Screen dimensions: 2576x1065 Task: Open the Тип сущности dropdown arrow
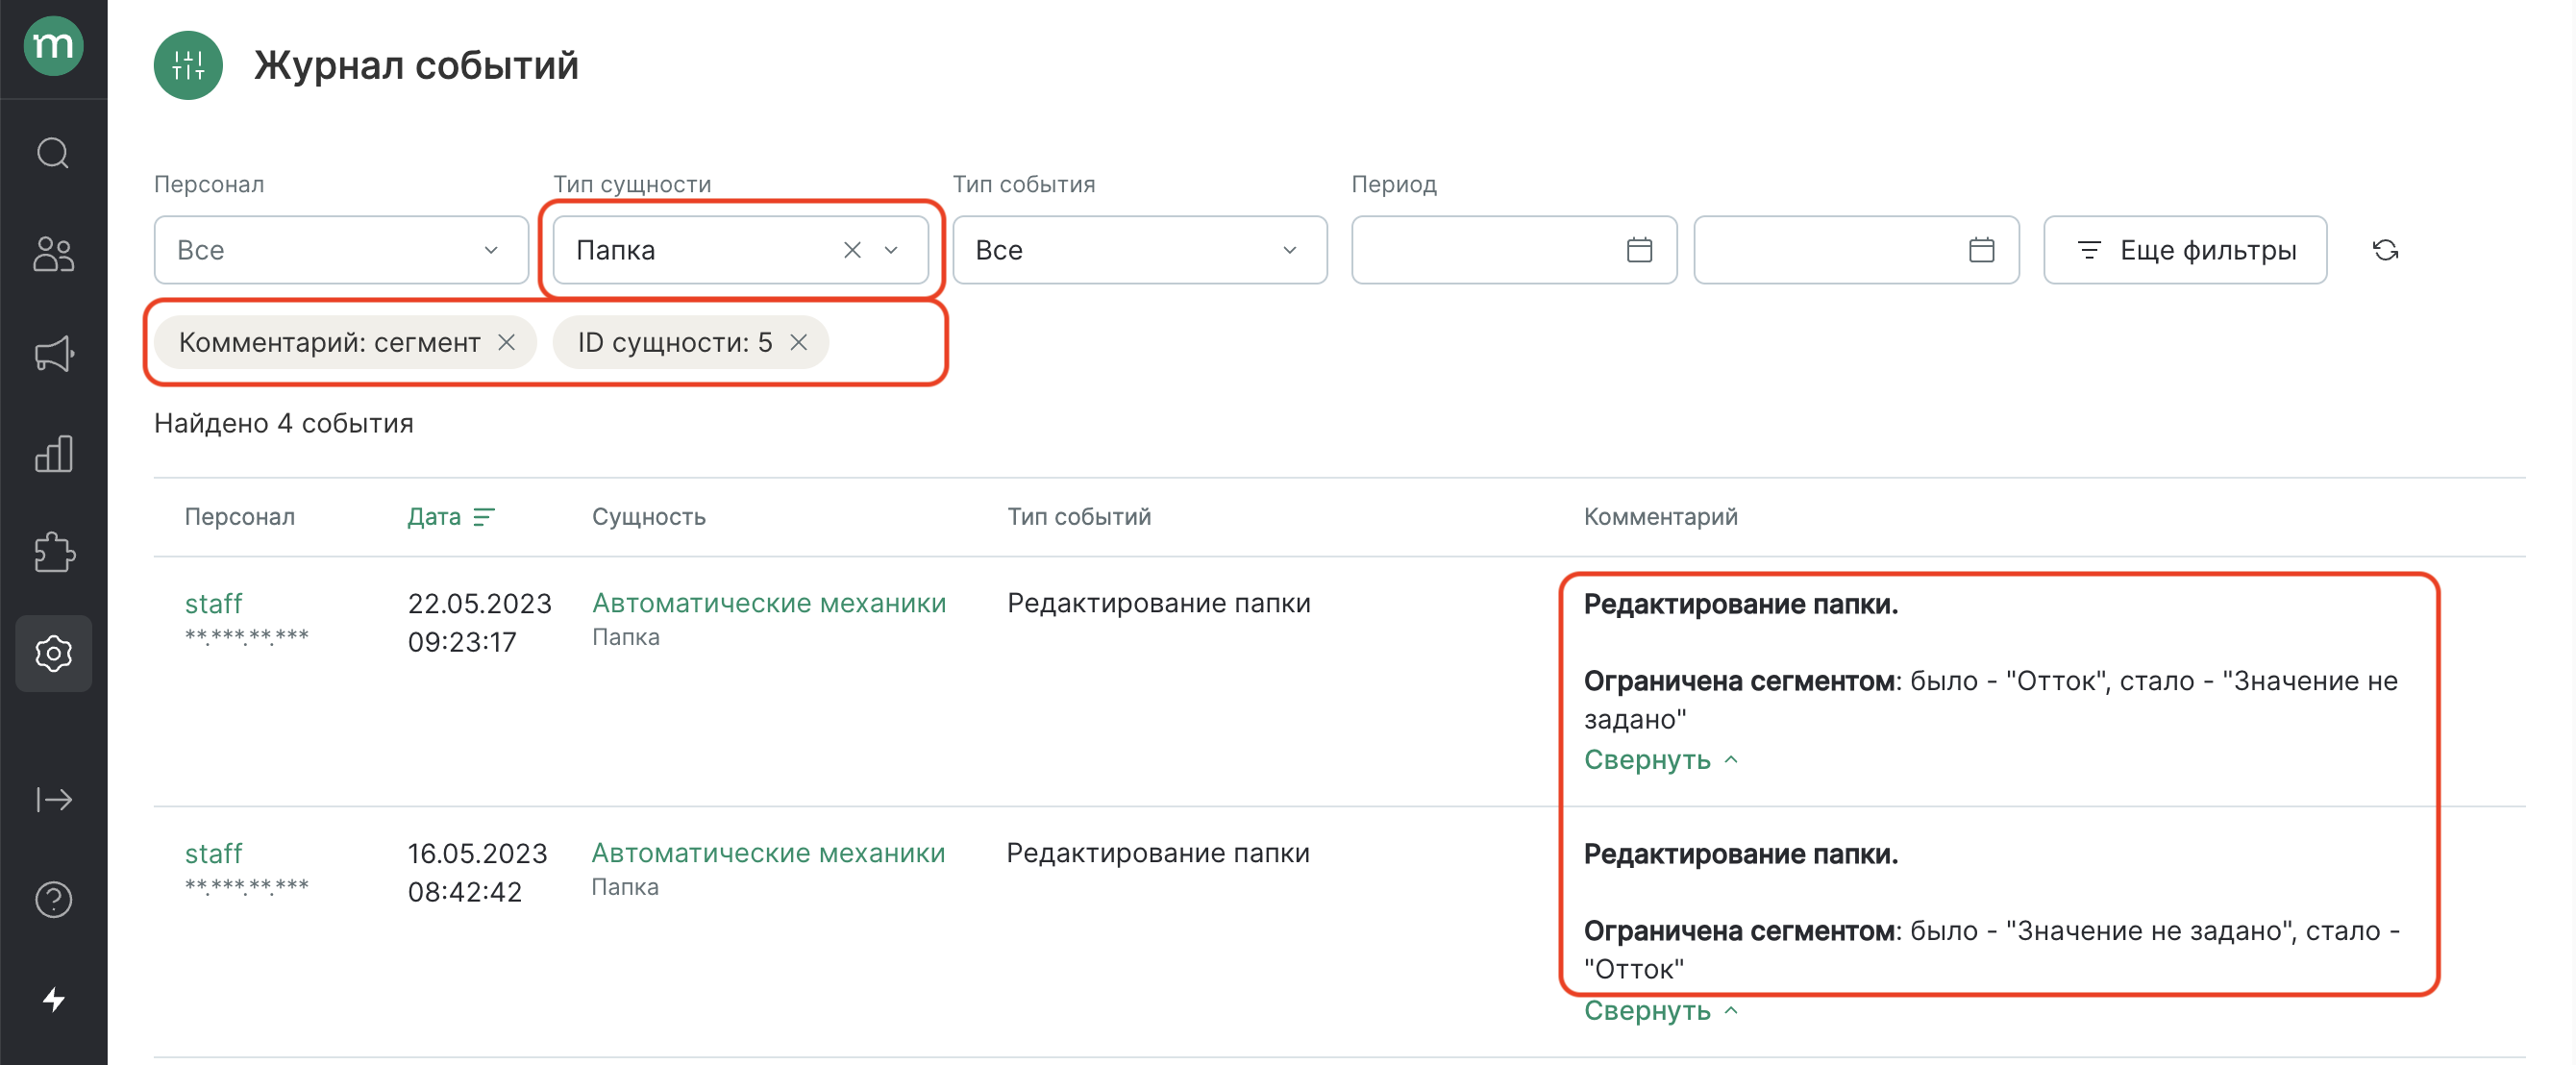coord(891,250)
